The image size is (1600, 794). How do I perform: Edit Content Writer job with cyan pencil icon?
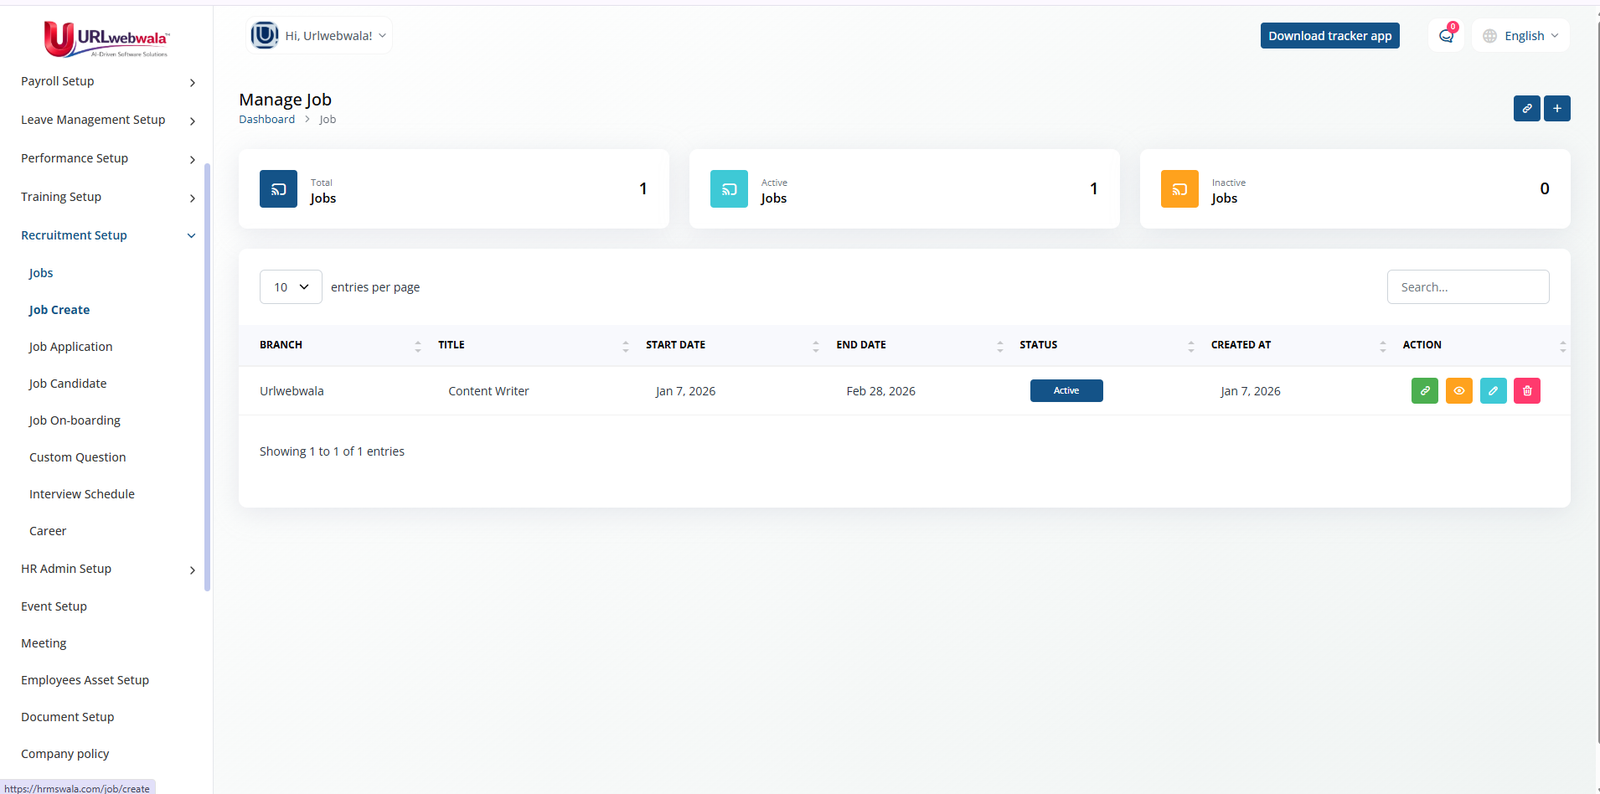pyautogui.click(x=1493, y=391)
